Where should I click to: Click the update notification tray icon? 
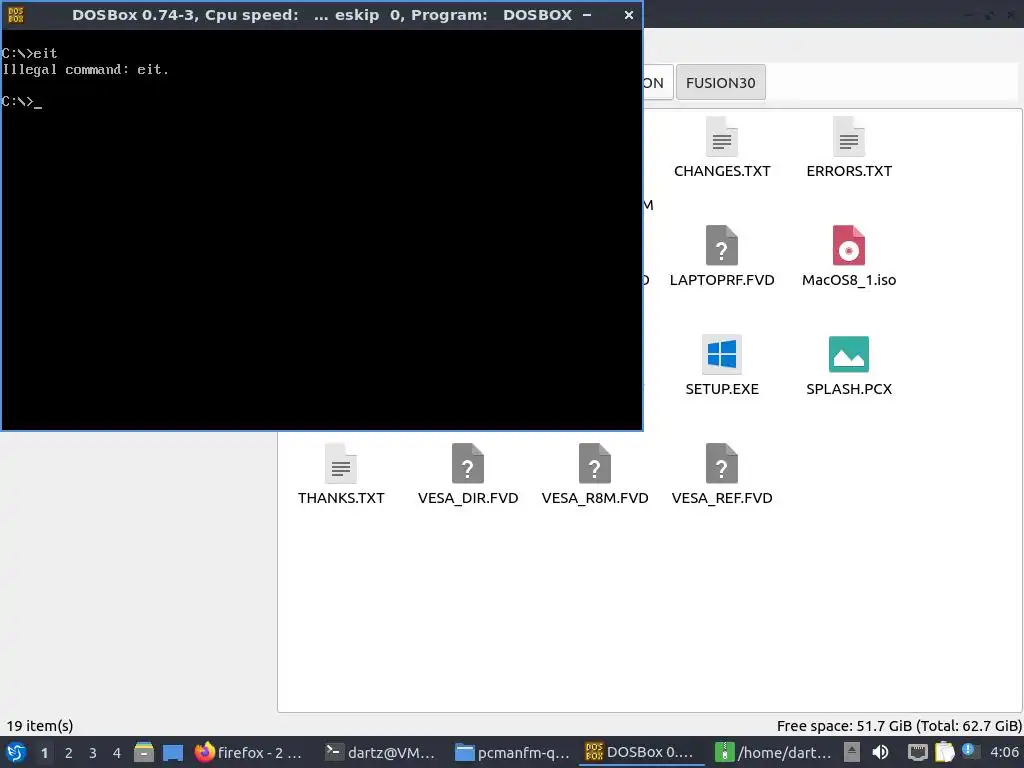[970, 751]
